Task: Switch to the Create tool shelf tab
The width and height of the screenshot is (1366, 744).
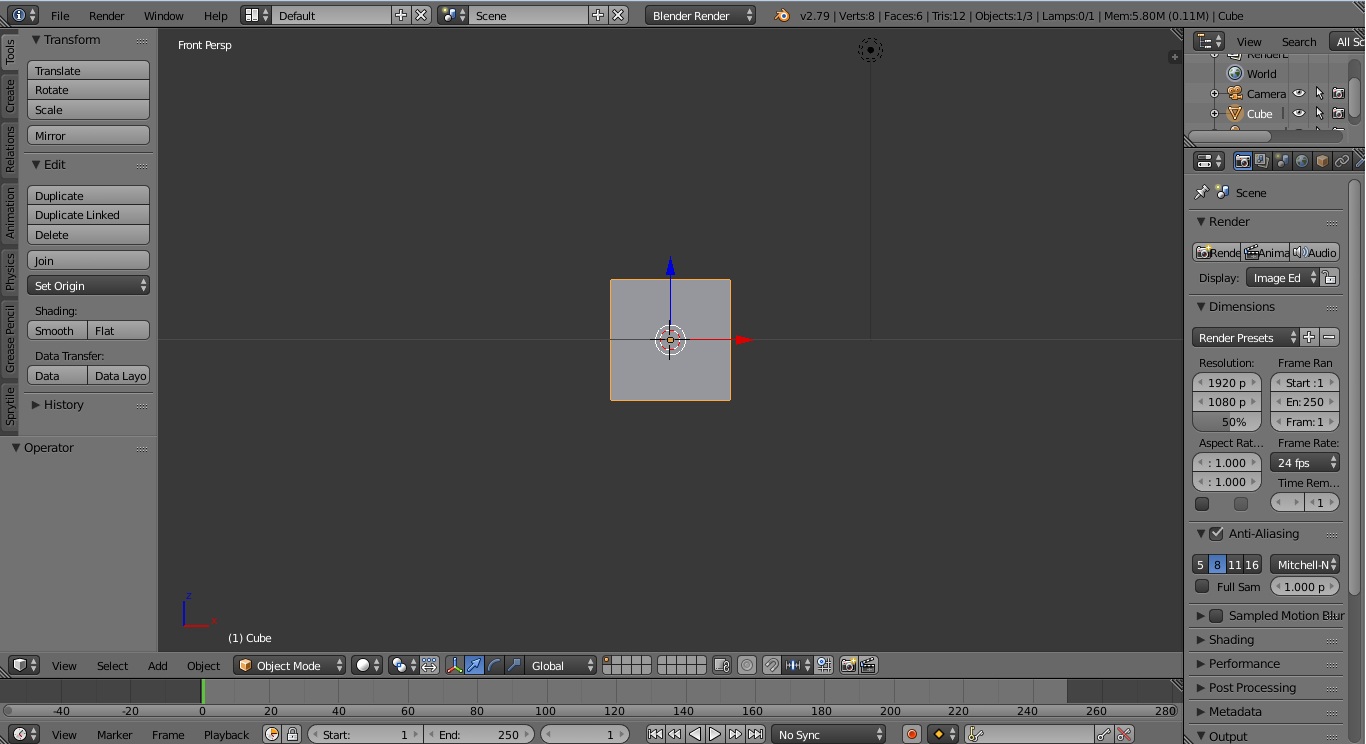Action: [10, 96]
